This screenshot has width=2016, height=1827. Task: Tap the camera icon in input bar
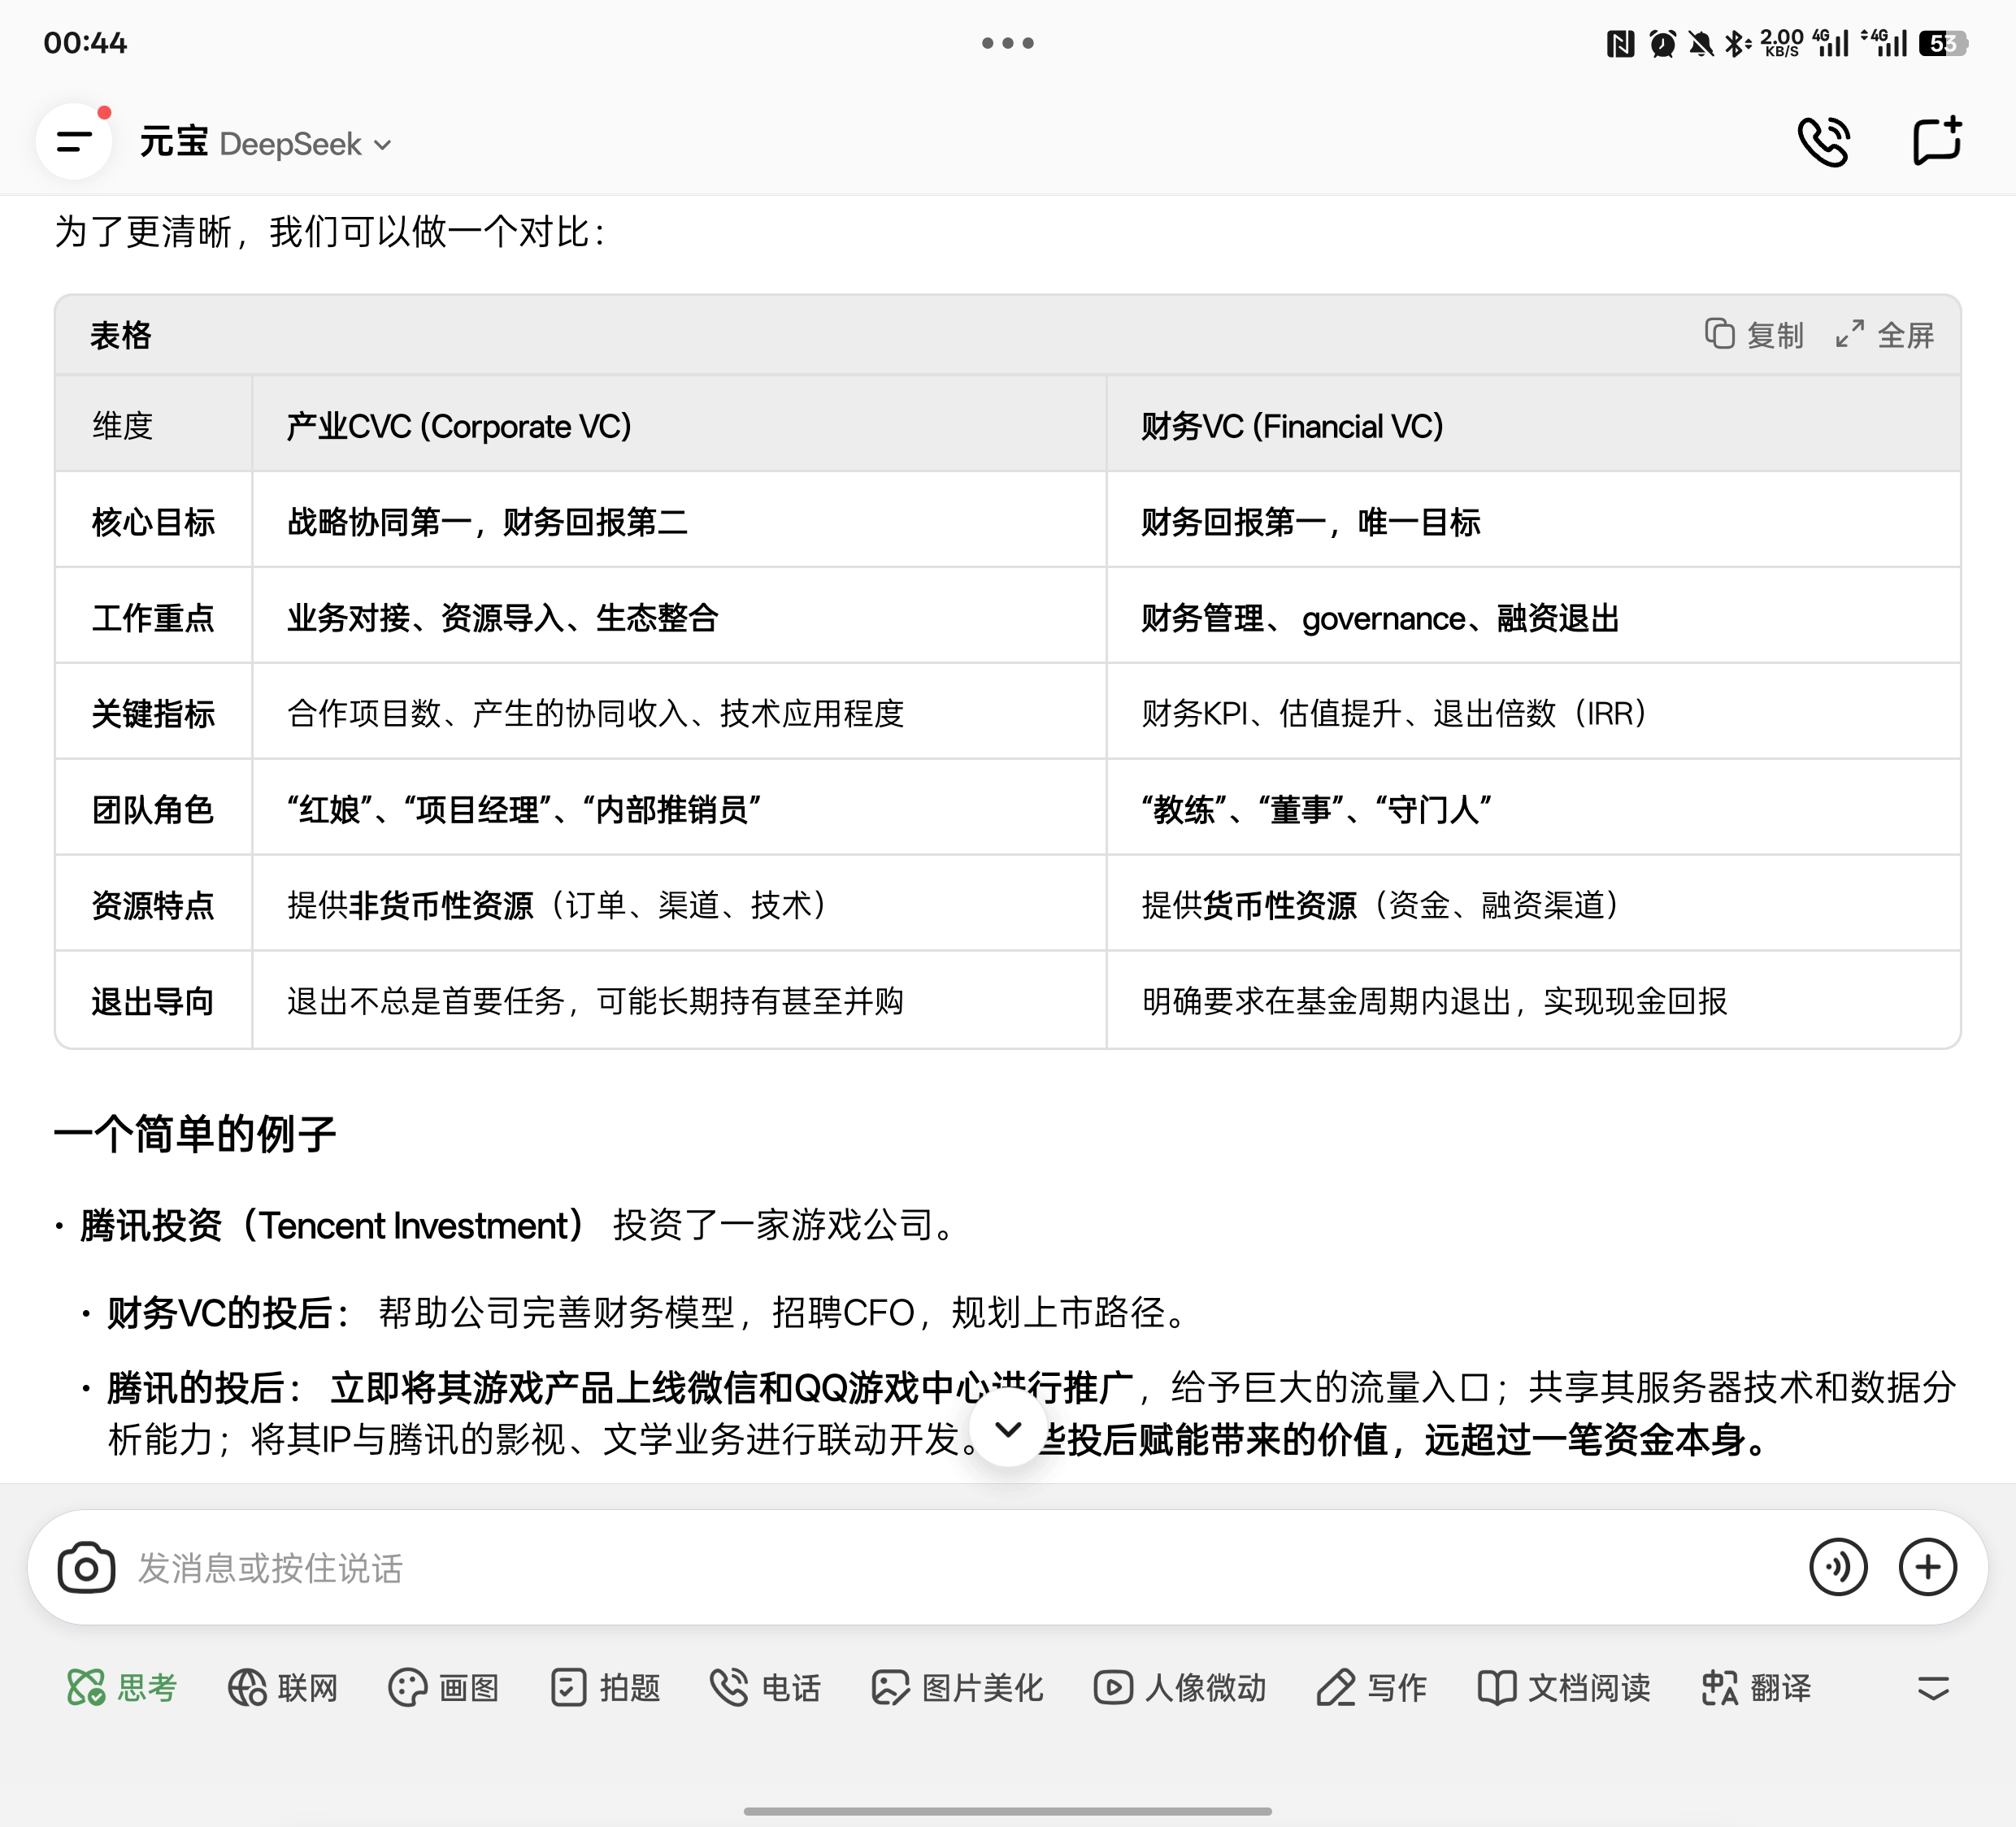(86, 1567)
